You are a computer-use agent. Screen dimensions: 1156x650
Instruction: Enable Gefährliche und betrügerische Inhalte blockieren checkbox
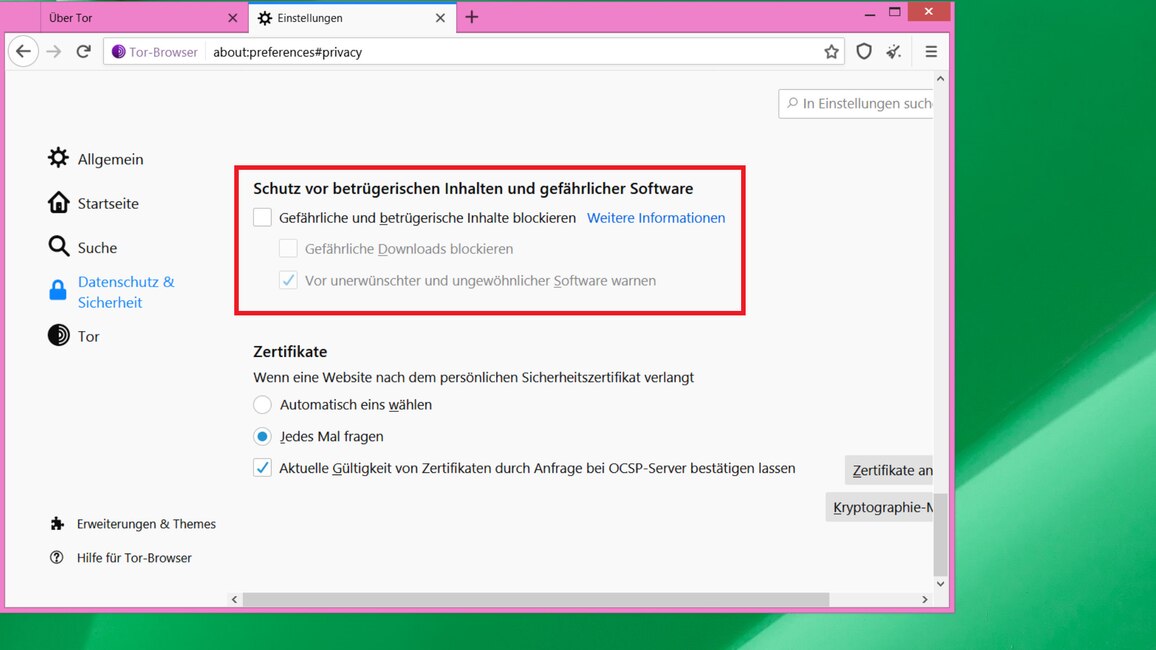[x=263, y=218]
